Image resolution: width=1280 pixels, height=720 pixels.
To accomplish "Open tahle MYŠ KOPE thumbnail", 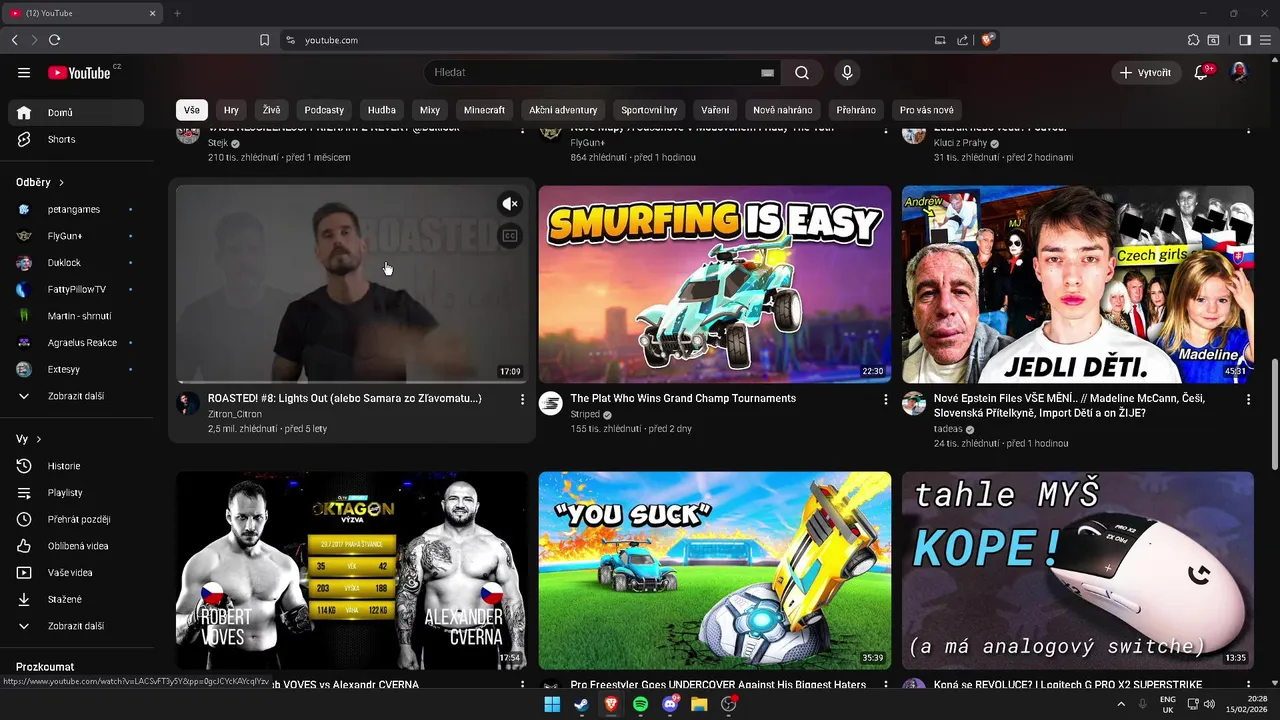I will coord(1078,570).
